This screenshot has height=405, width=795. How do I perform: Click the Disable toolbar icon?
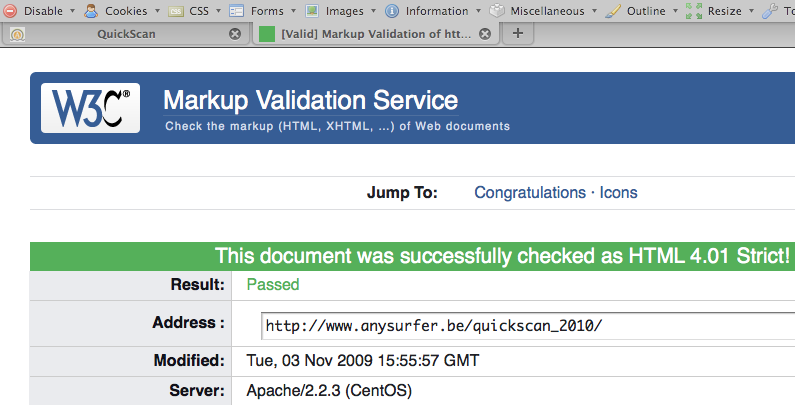pyautogui.click(x=10, y=11)
